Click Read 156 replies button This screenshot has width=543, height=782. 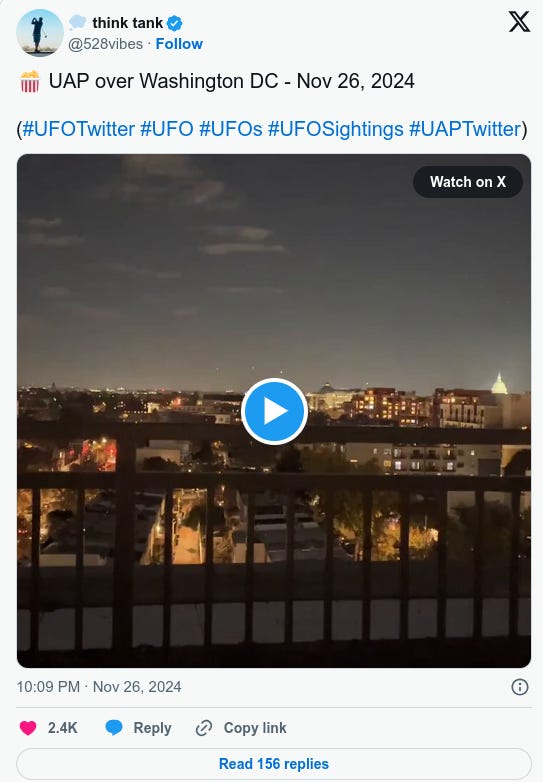(x=274, y=764)
